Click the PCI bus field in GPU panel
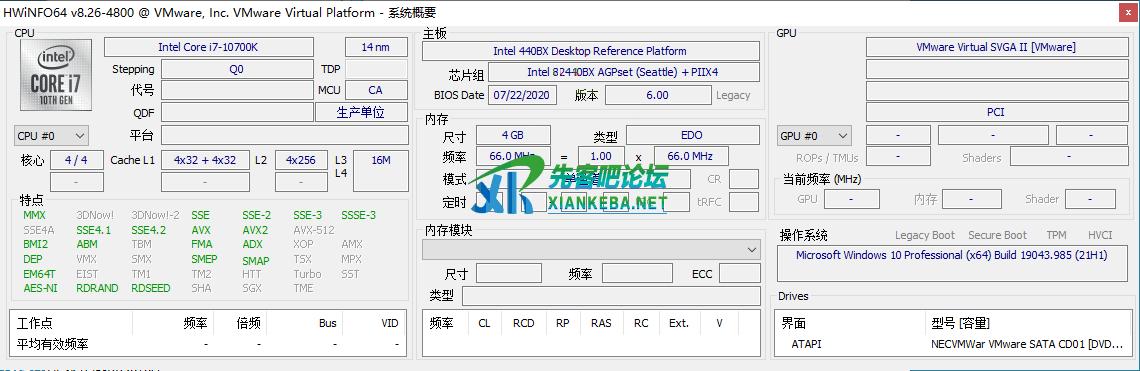Viewport: 1140px width, 371px height. coord(996,112)
